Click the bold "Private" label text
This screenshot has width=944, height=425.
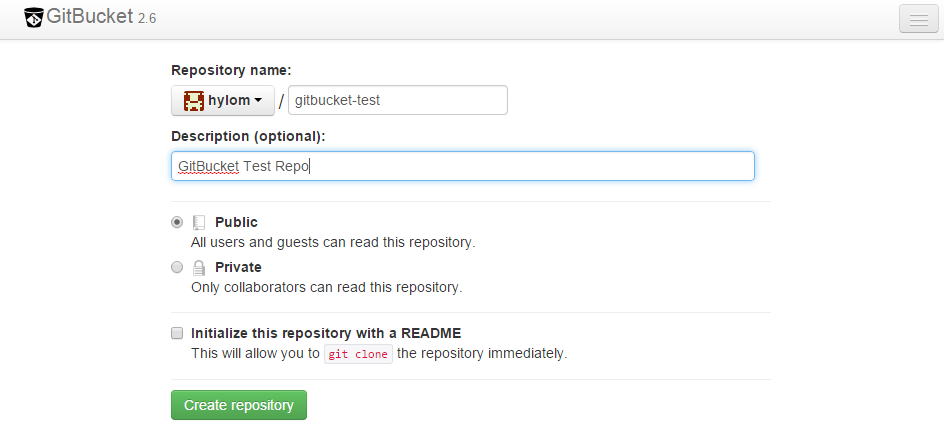tap(238, 267)
